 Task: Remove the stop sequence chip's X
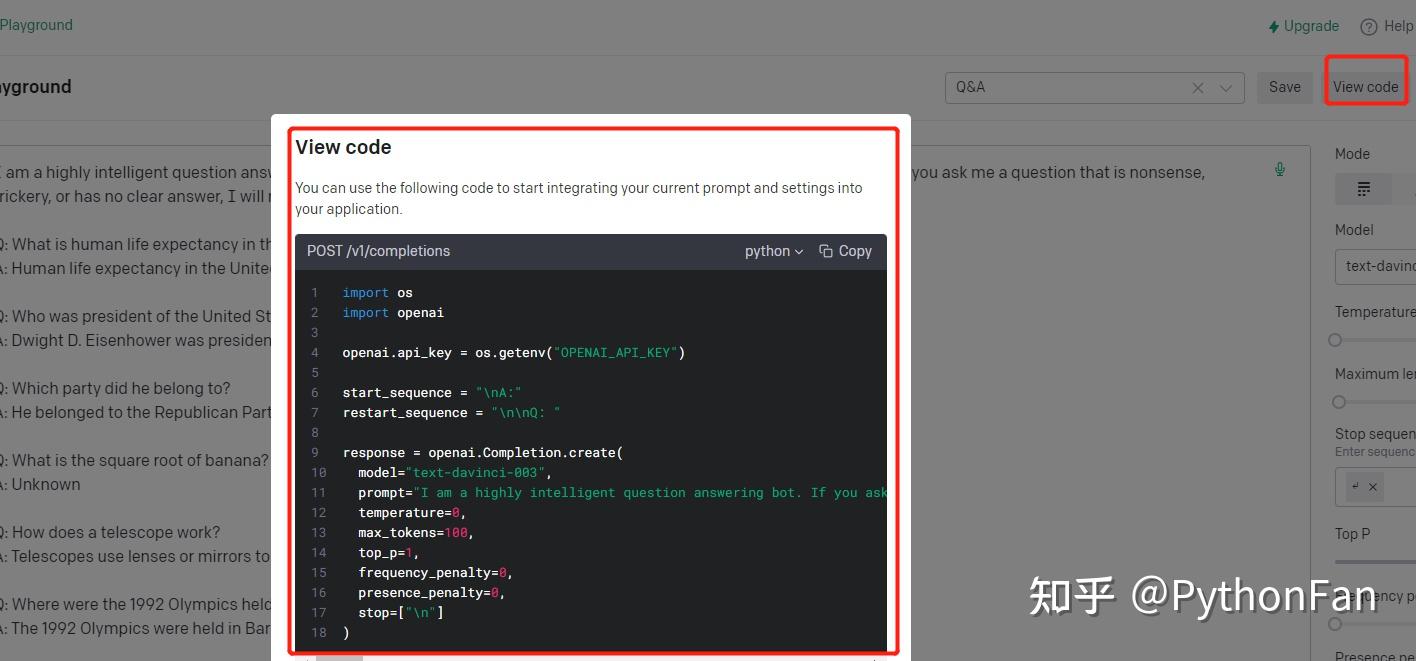click(1373, 487)
